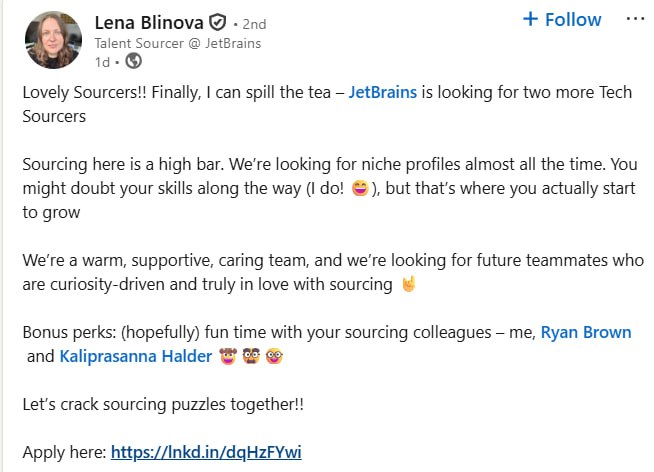Click the globe public visibility icon
The image size is (654, 472).
[x=136, y=62]
